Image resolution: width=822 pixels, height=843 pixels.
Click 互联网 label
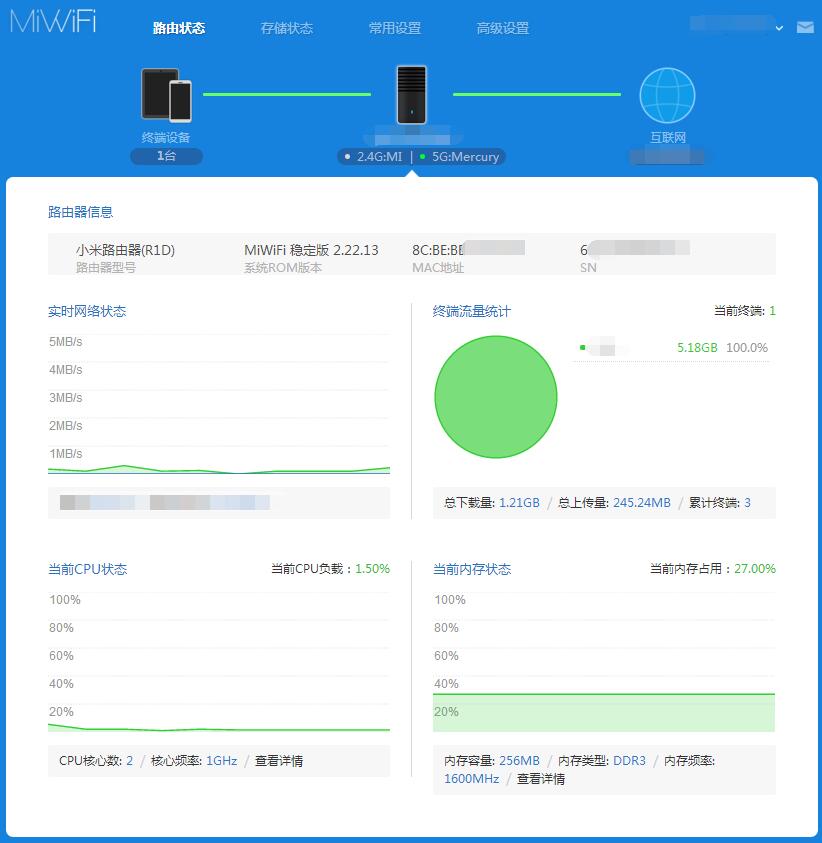pyautogui.click(x=668, y=138)
